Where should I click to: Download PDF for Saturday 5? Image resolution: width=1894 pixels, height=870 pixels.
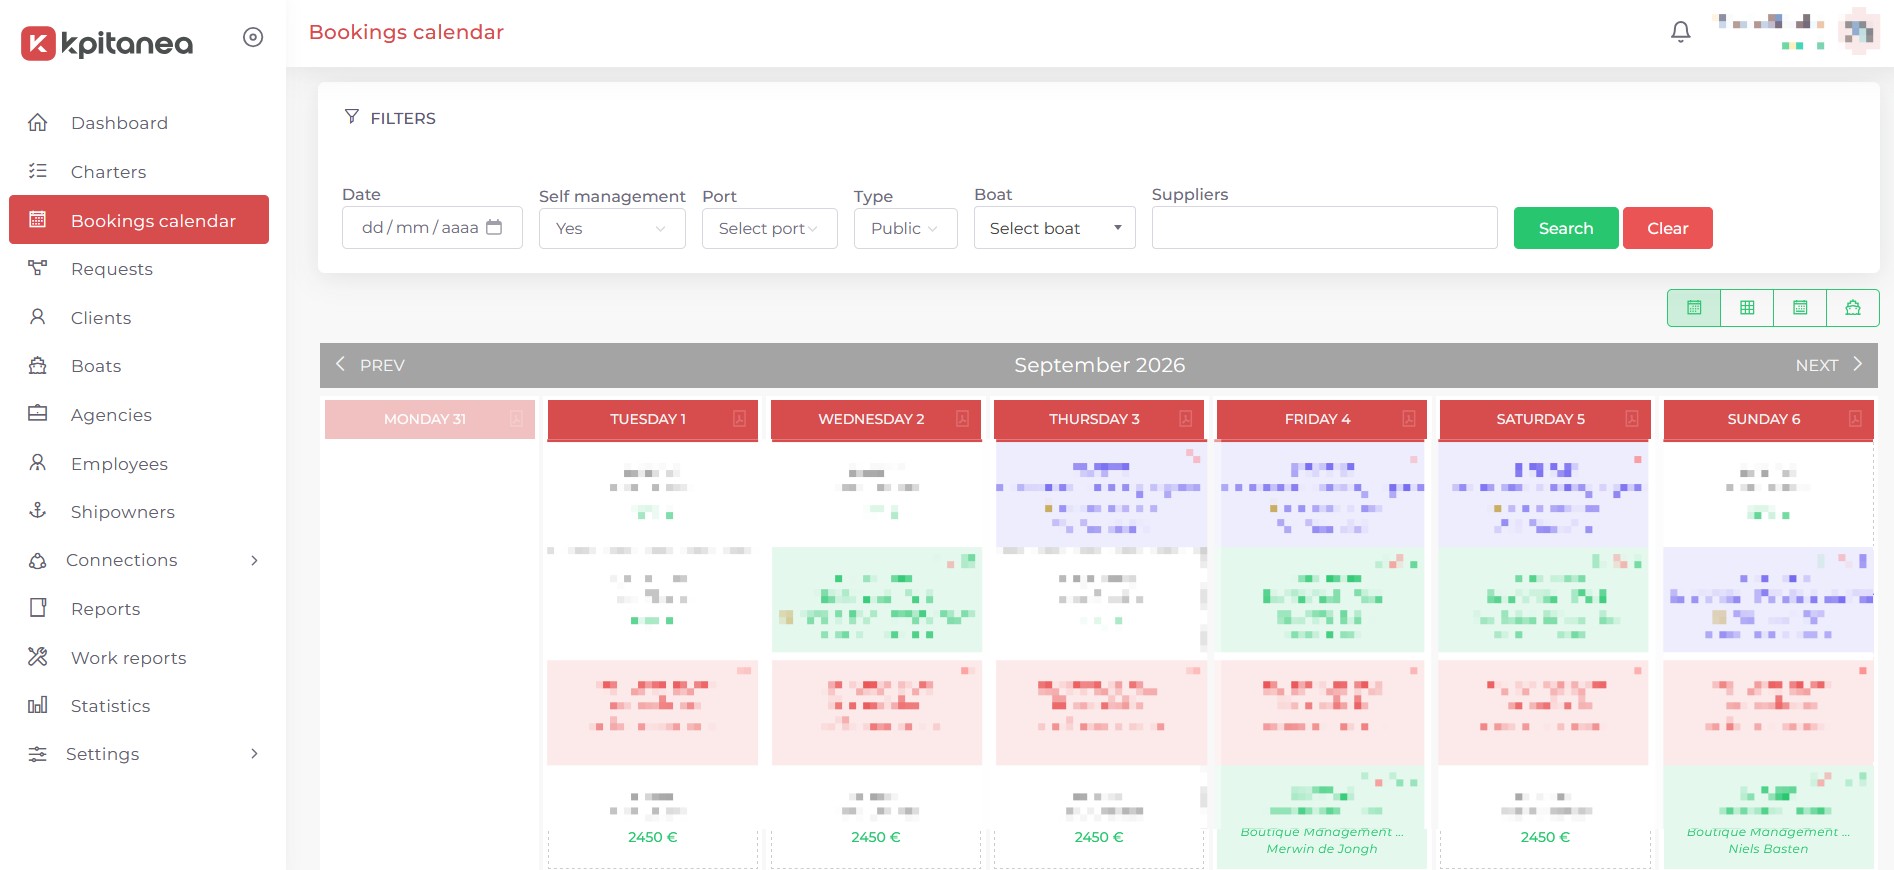point(1631,419)
